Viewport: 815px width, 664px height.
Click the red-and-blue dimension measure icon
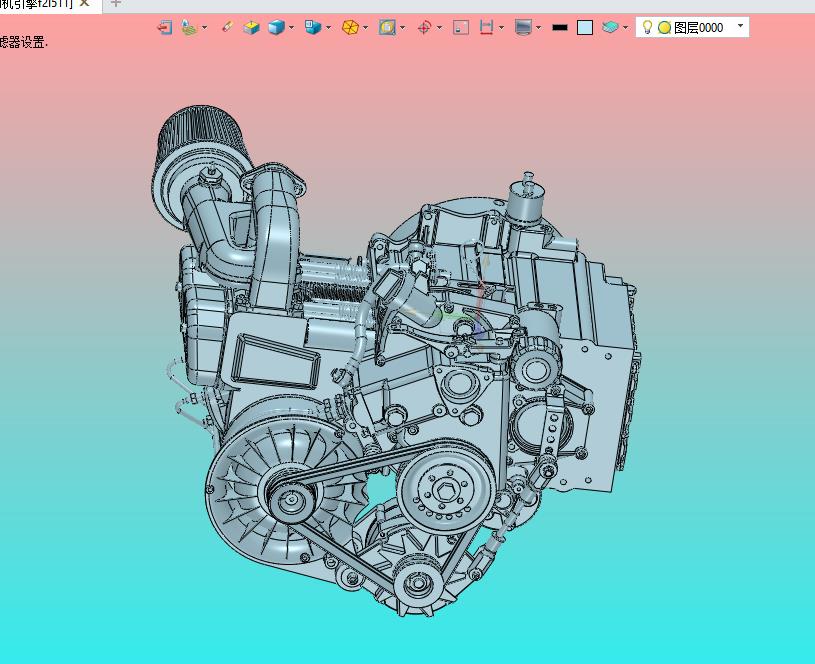click(487, 27)
